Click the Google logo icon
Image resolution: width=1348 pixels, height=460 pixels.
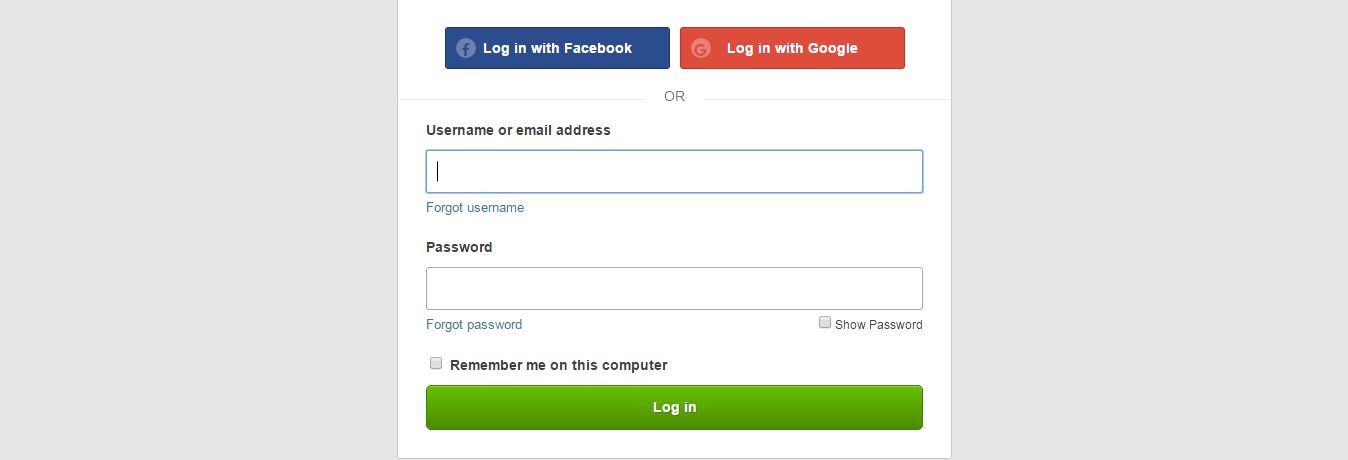700,48
